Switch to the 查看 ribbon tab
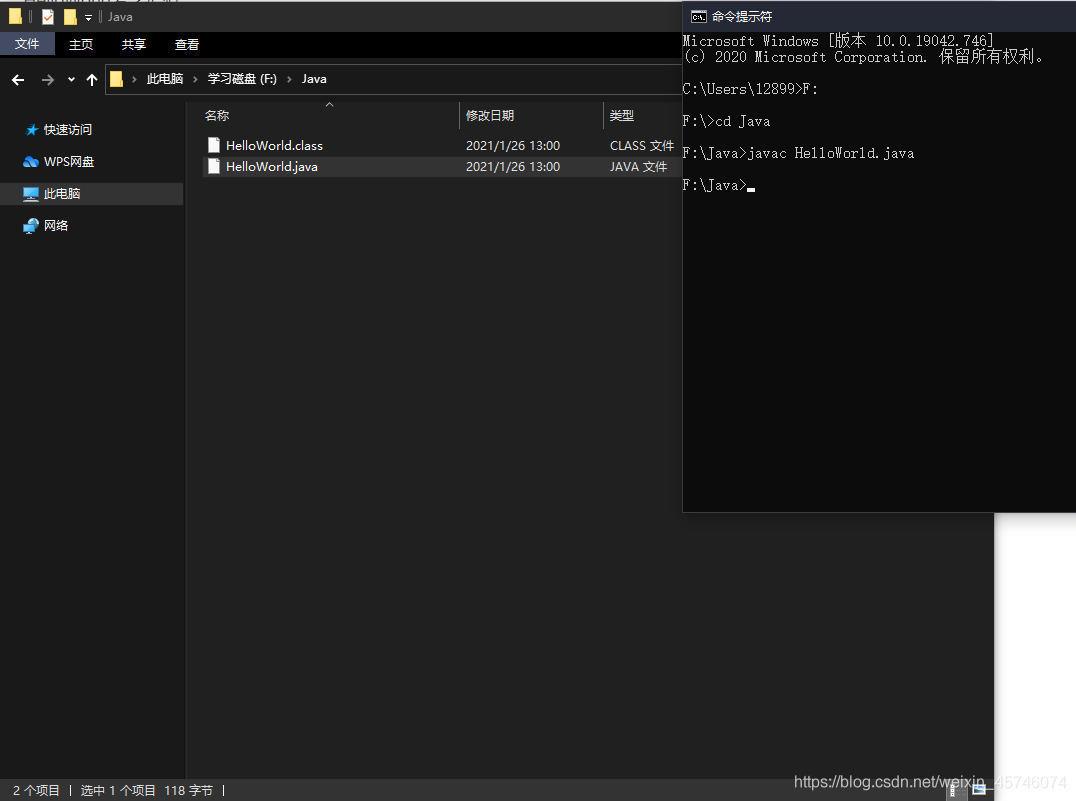The image size is (1076, 801). 187,45
